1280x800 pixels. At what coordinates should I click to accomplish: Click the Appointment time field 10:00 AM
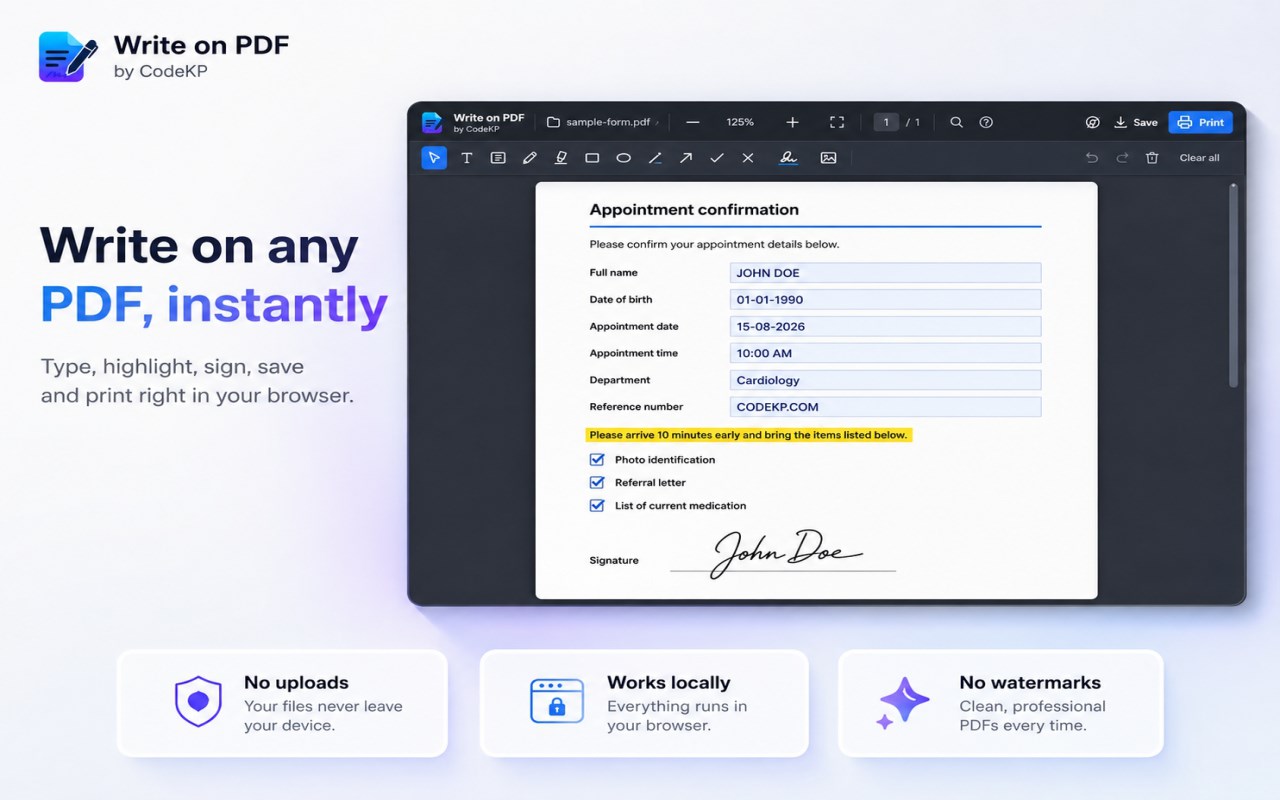(885, 353)
